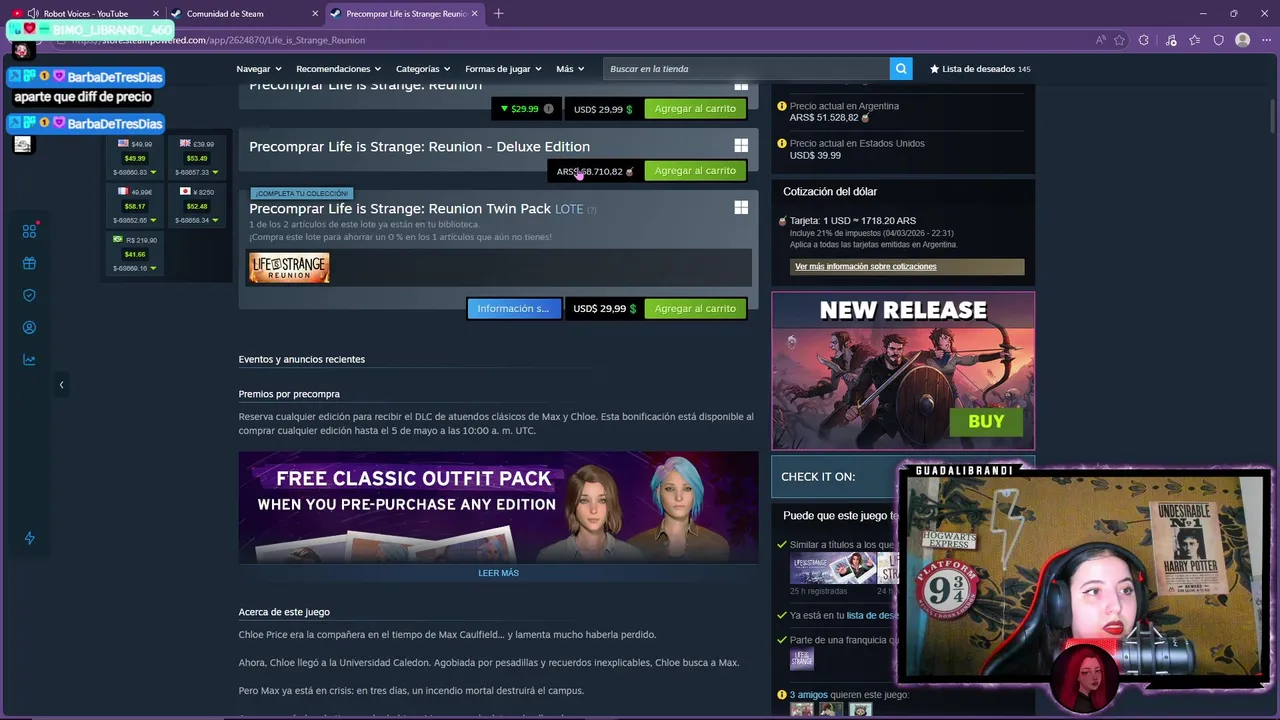Click the Japan flag price tile

click(x=196, y=206)
